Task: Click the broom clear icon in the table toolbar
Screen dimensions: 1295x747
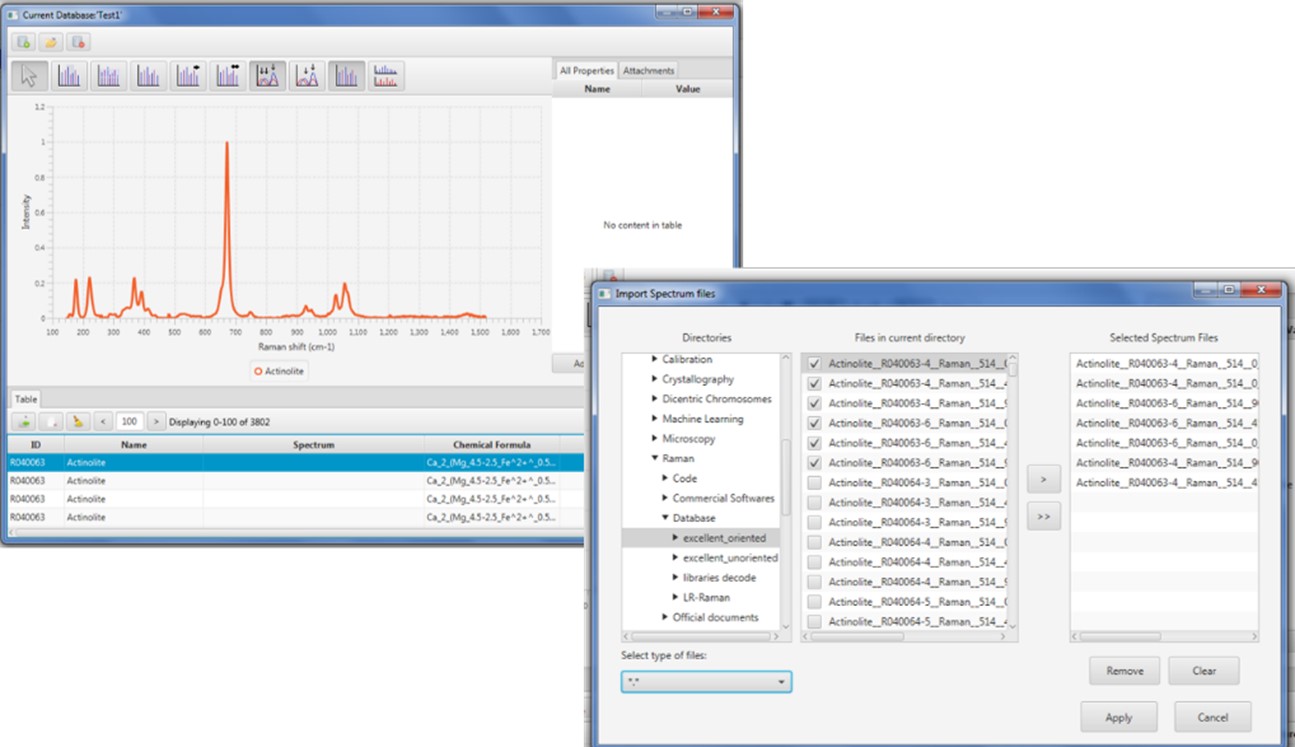Action: click(78, 422)
